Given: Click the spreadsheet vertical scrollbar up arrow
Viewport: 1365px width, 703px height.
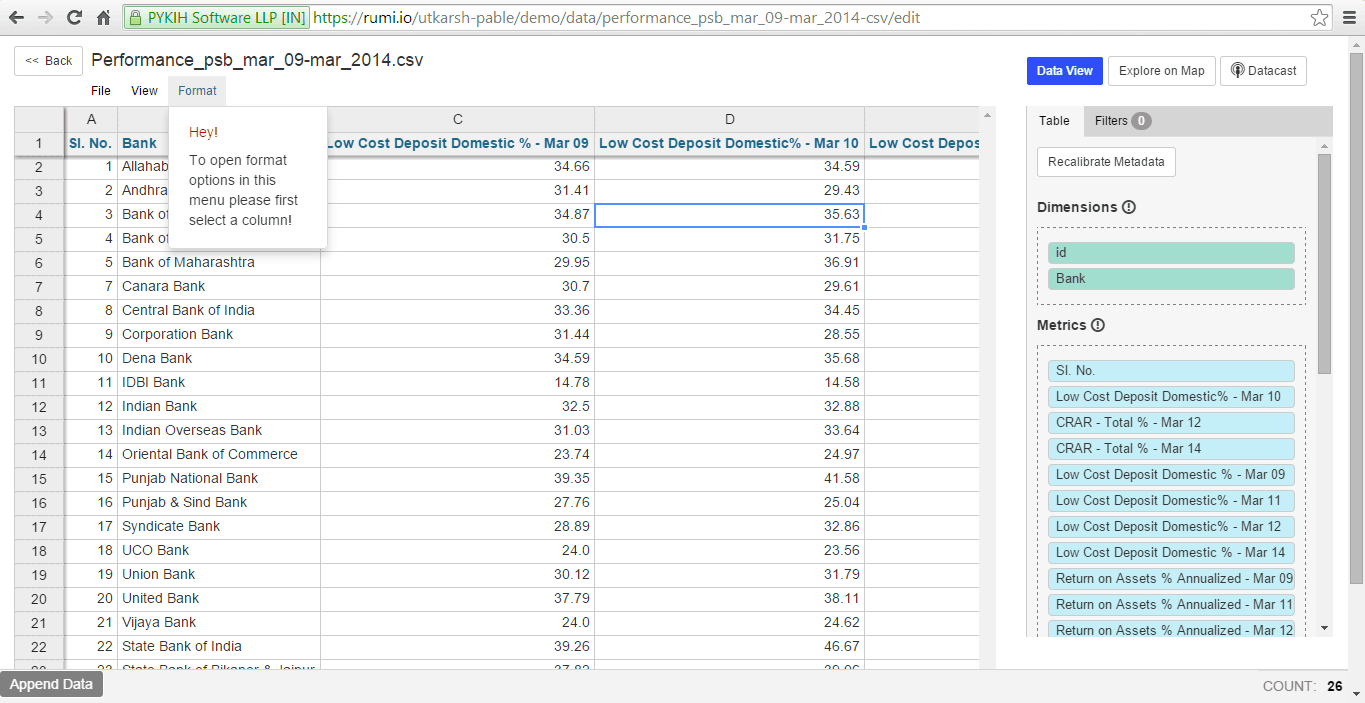Looking at the screenshot, I should (x=988, y=114).
